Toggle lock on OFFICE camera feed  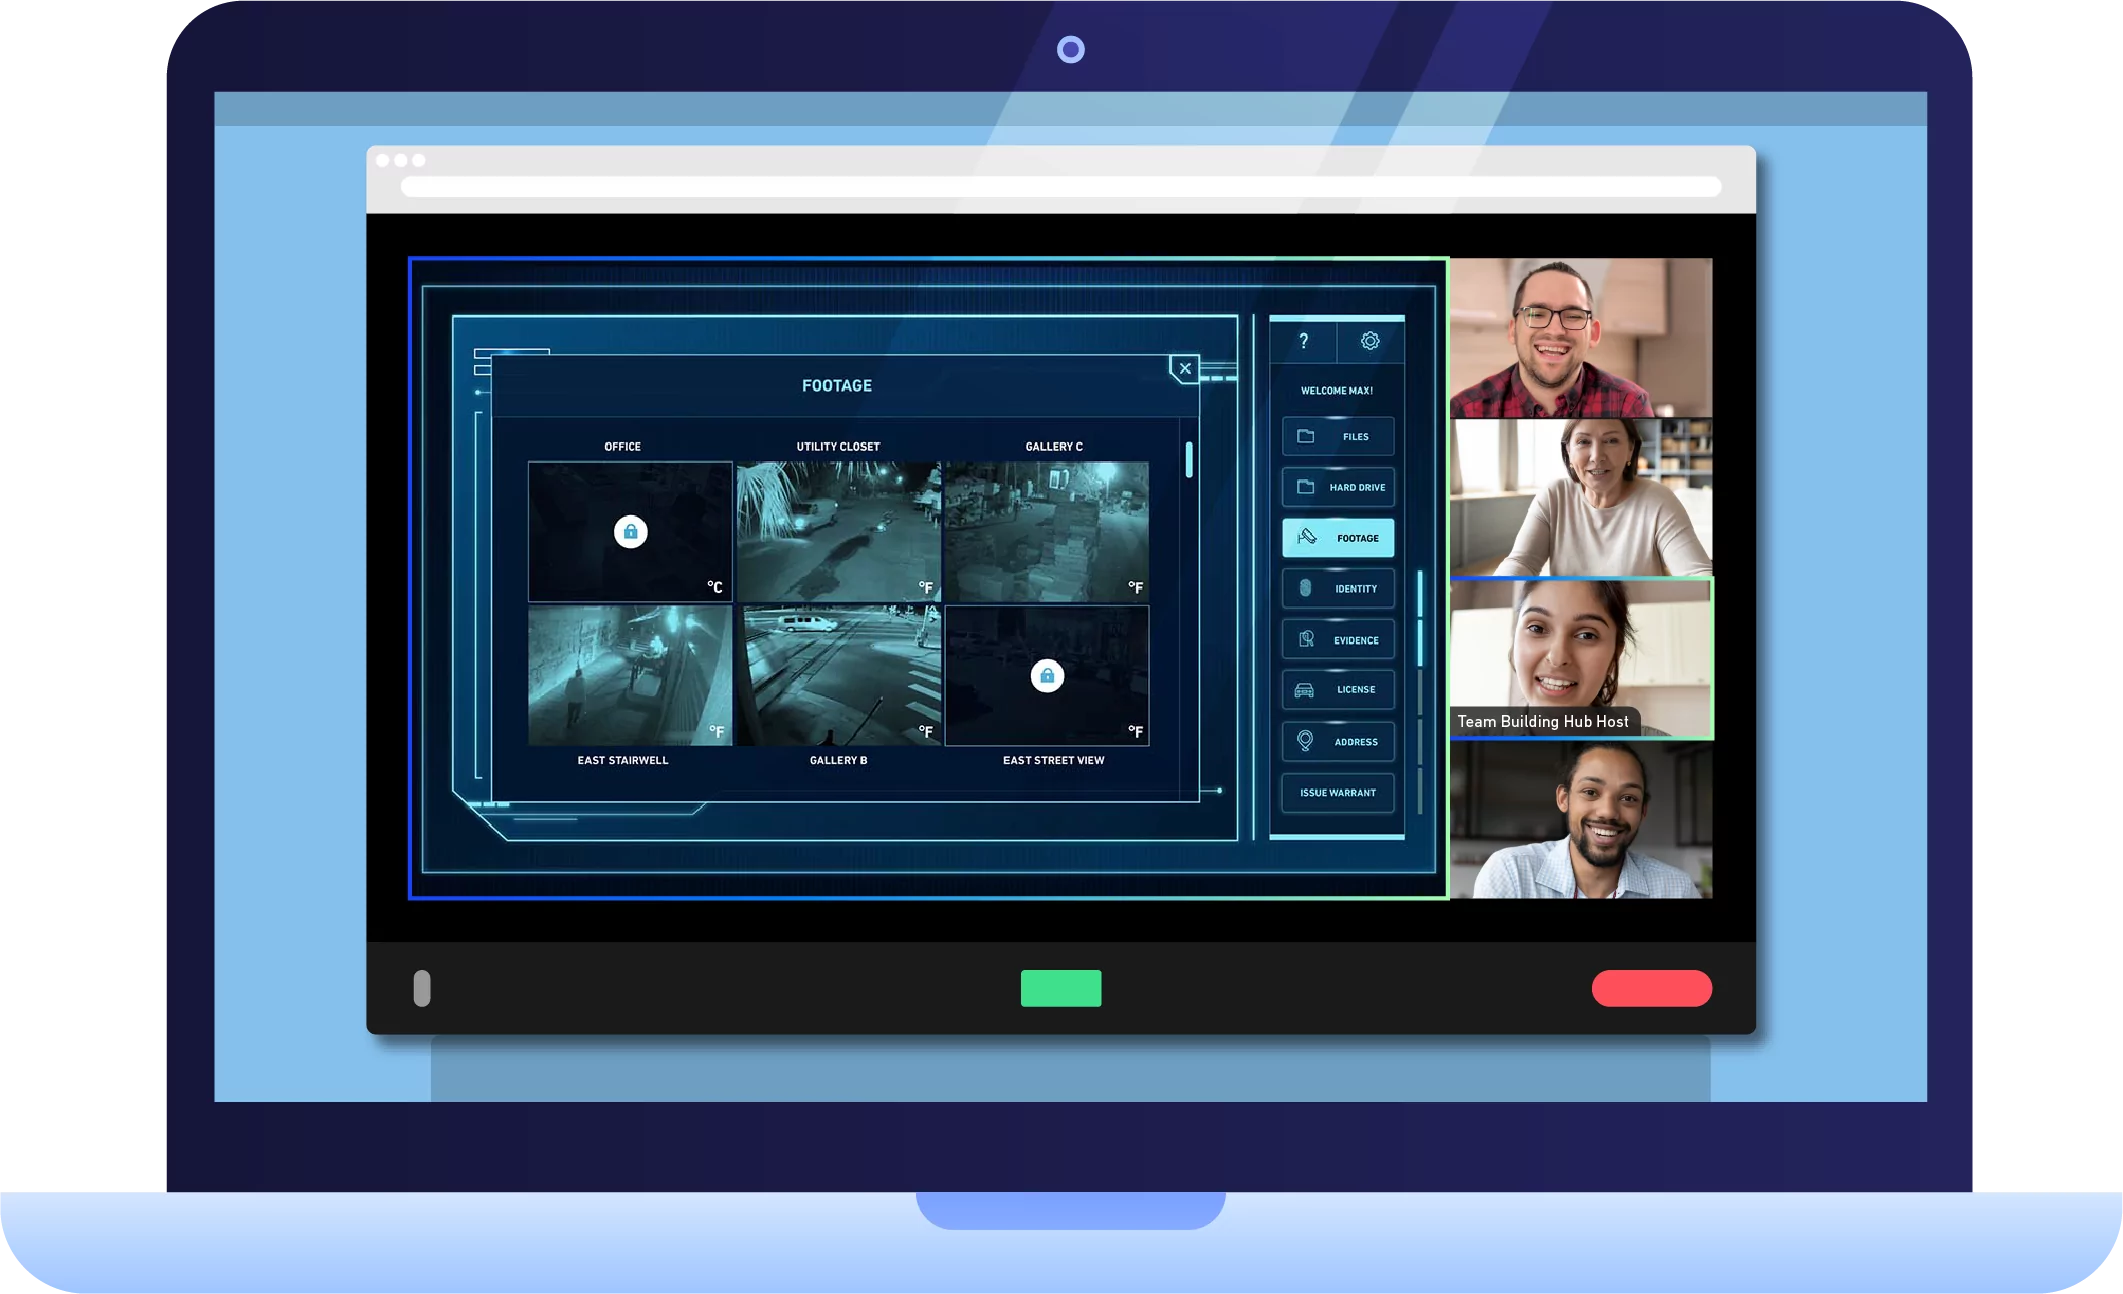[631, 531]
